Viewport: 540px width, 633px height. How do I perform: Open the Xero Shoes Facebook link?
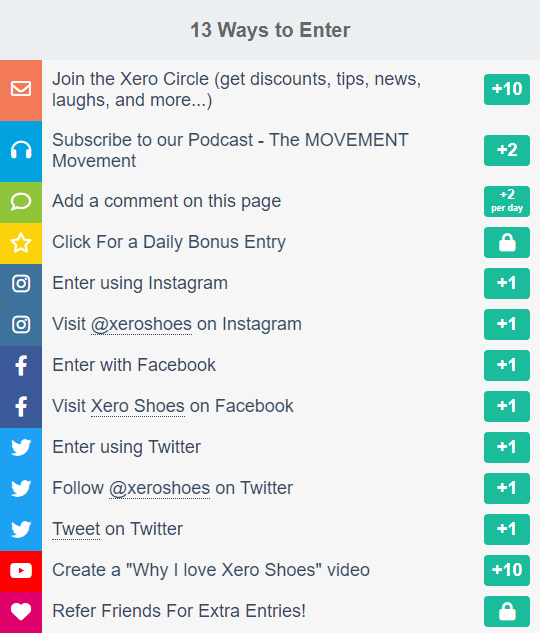tap(138, 406)
